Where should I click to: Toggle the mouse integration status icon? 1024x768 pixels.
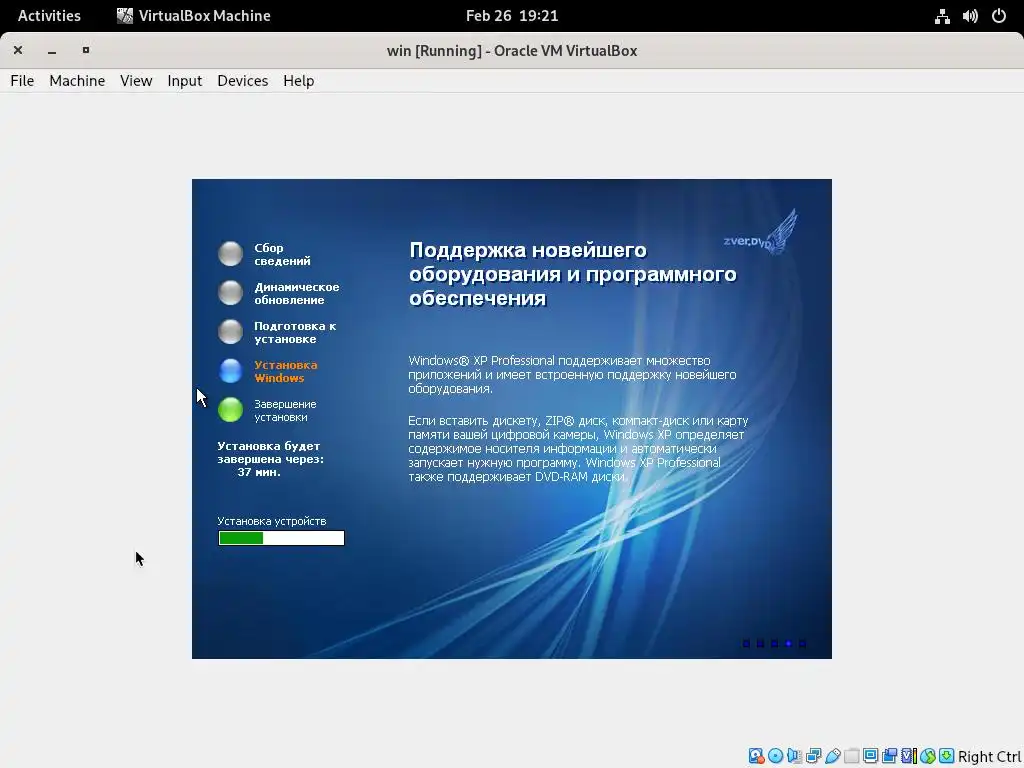pyautogui.click(x=927, y=756)
